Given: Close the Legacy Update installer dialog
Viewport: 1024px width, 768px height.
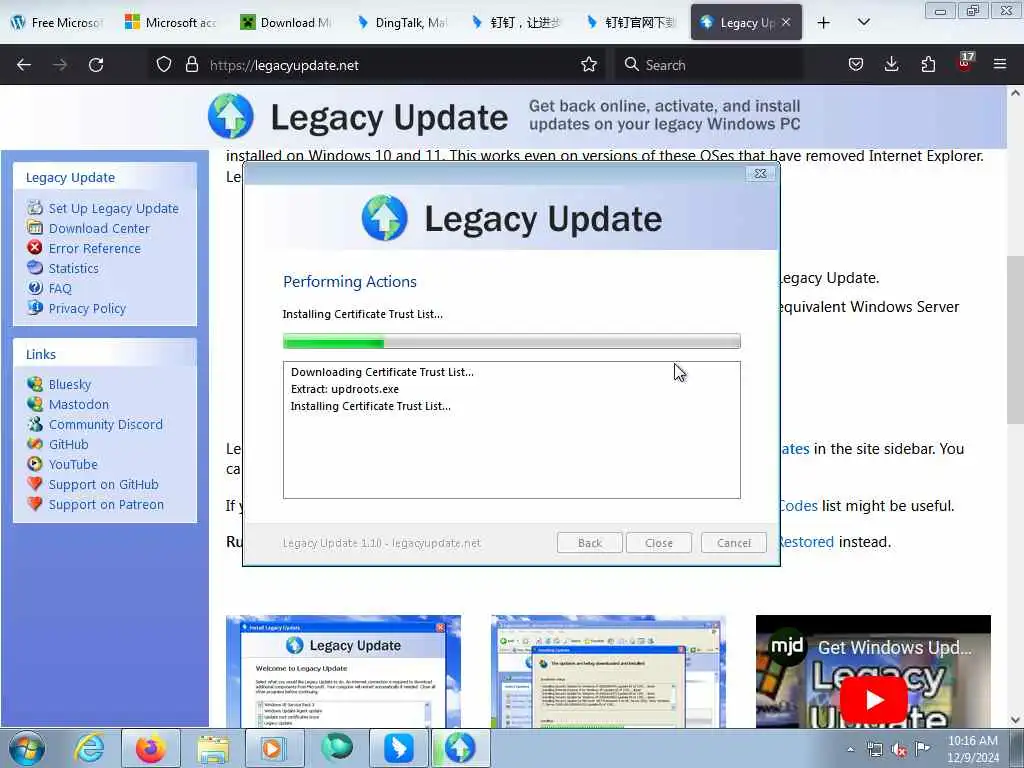Looking at the screenshot, I should [760, 174].
